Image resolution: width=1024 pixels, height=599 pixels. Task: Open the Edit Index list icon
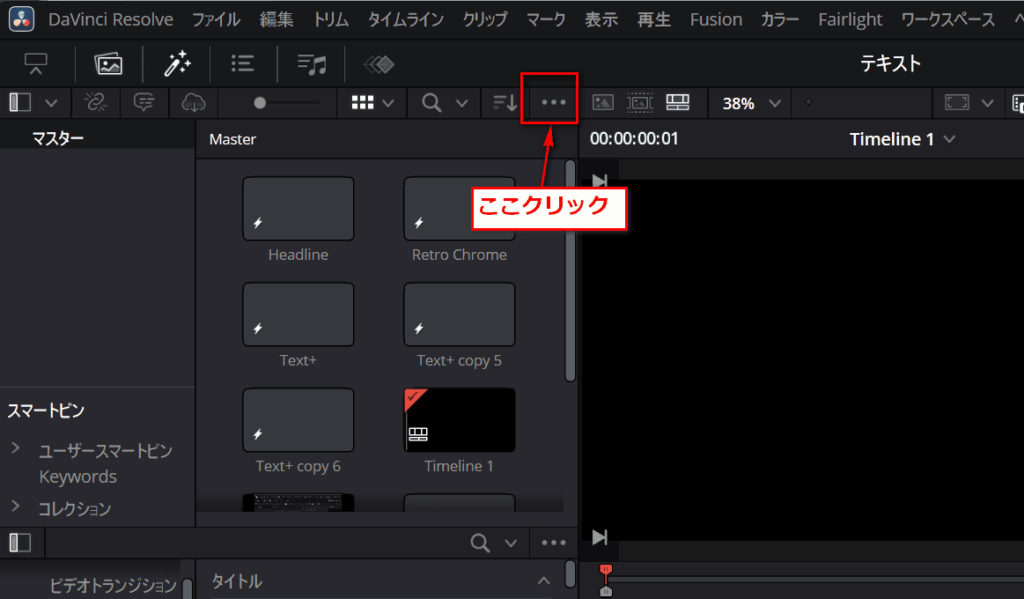click(x=242, y=64)
